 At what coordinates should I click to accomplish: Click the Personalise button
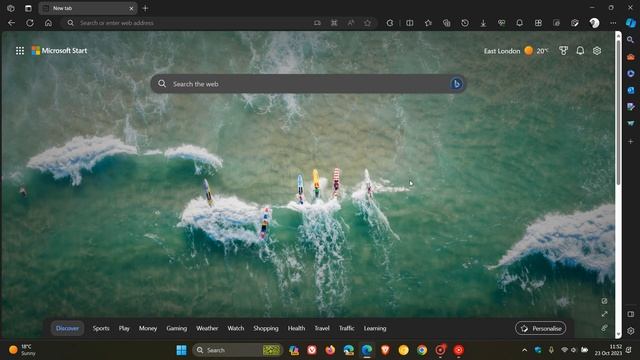(540, 328)
